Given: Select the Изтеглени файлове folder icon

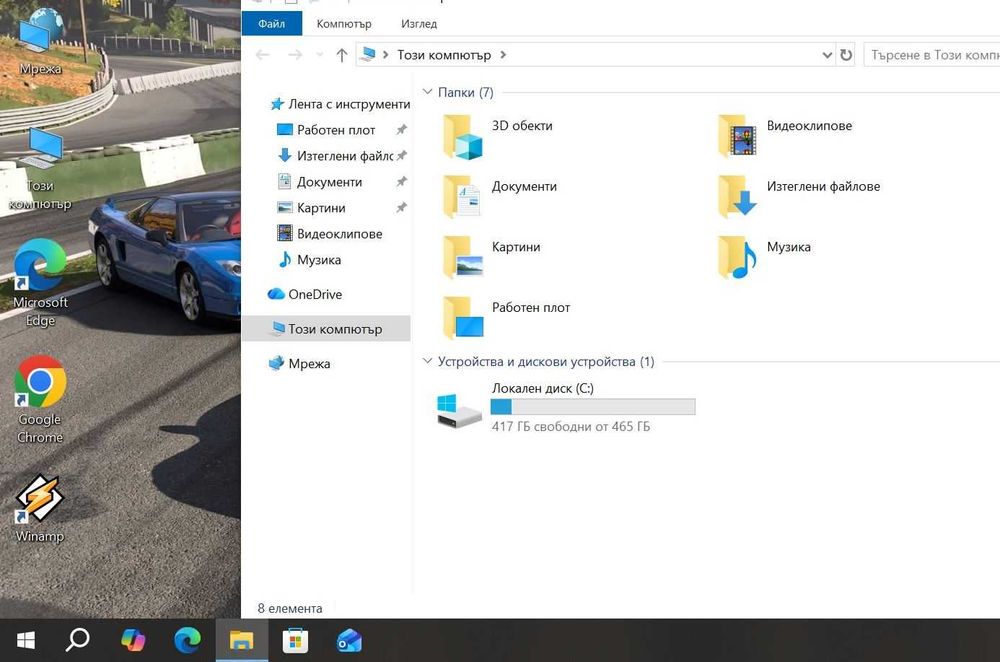Looking at the screenshot, I should pos(737,197).
